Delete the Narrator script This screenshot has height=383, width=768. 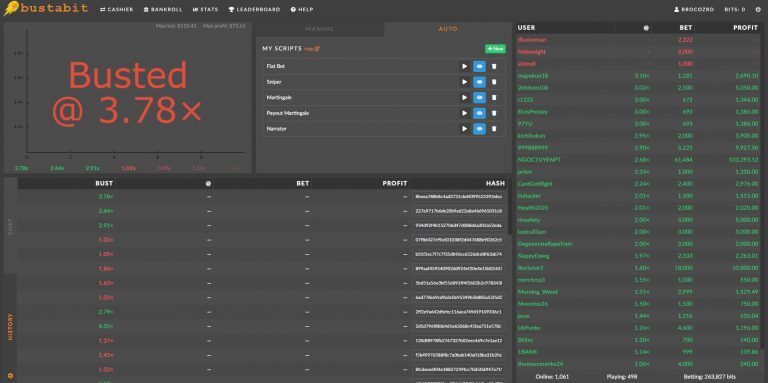[494, 129]
